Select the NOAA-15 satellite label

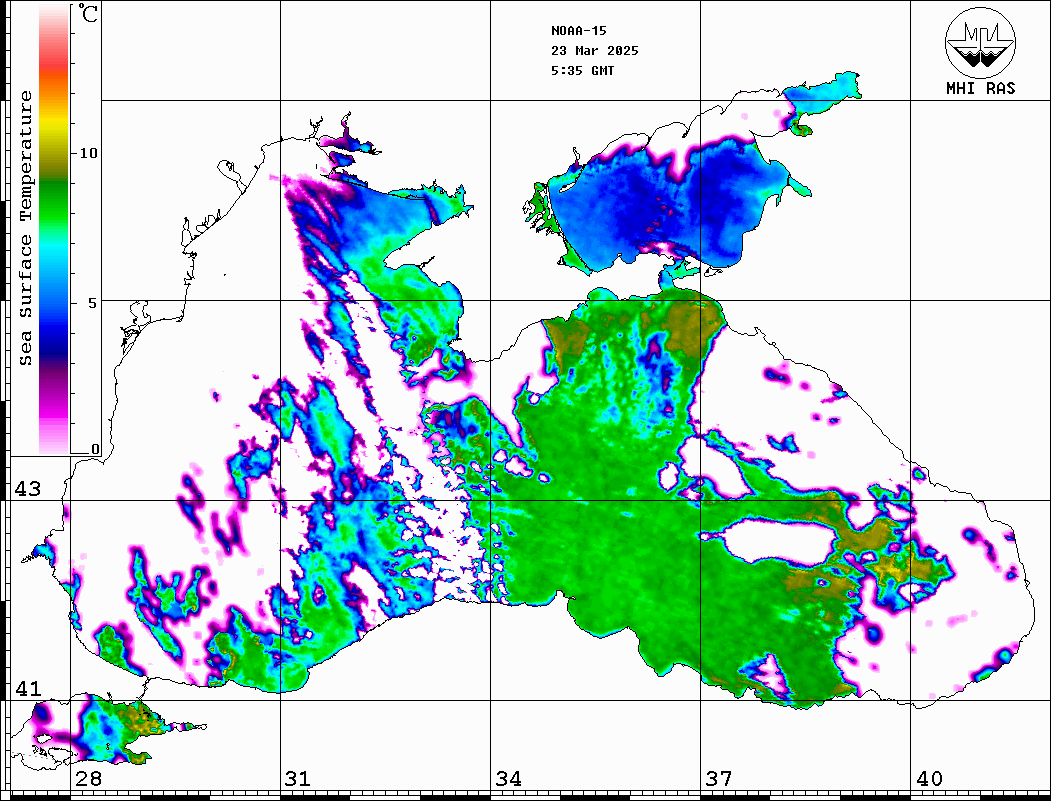coord(578,30)
